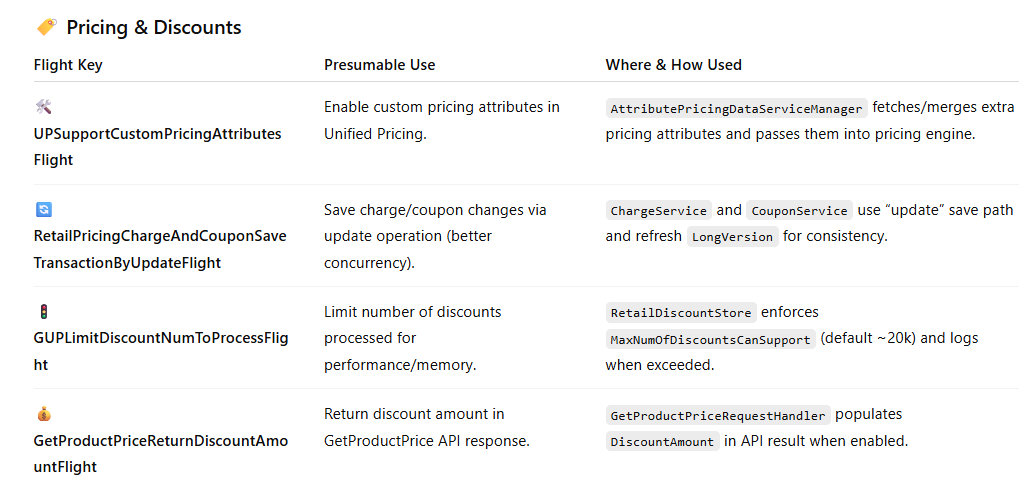The image size is (1031, 495).
Task: Click the GetProductPriceRequestHandler code tag
Action: (718, 415)
